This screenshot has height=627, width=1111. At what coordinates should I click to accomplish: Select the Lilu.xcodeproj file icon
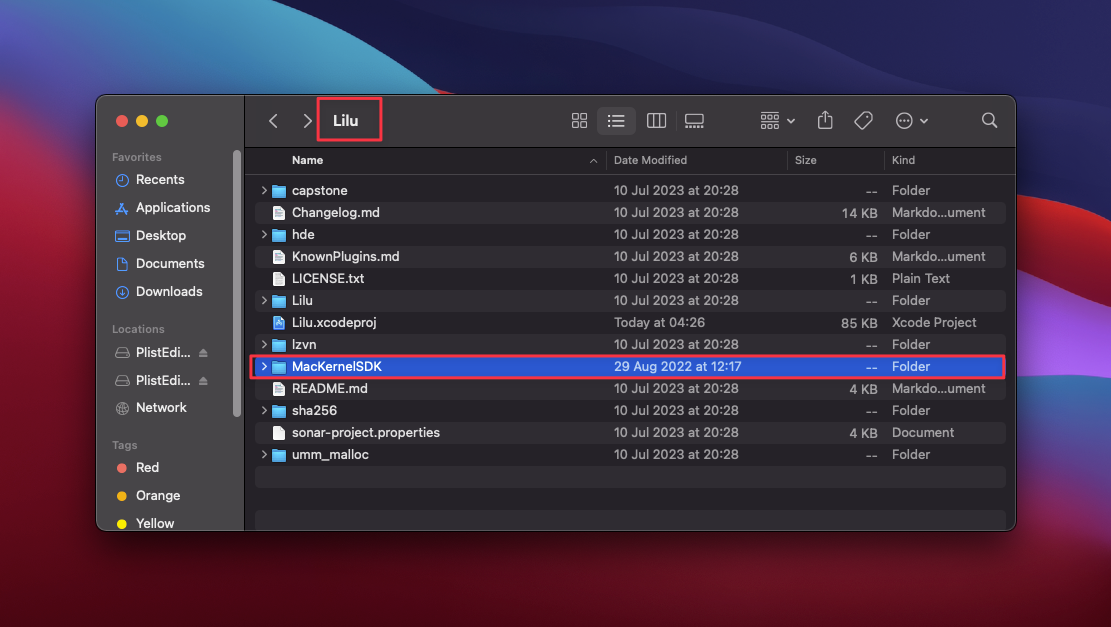(x=278, y=322)
